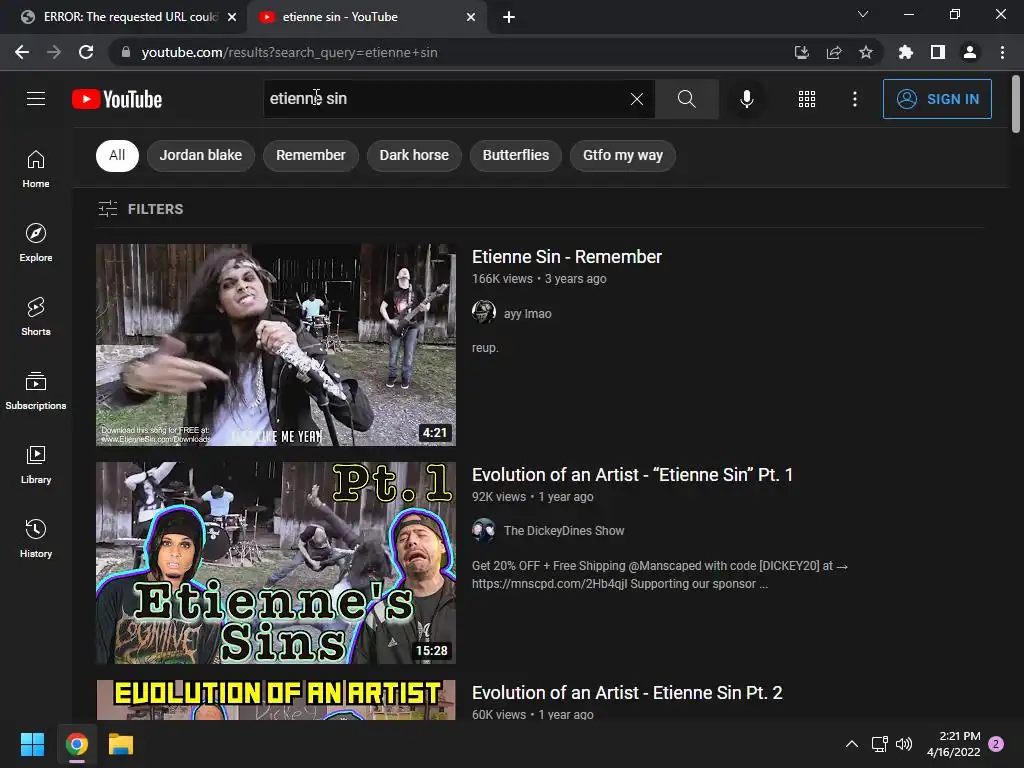Open Subscriptions in the sidebar
This screenshot has width=1024, height=768.
[36, 391]
